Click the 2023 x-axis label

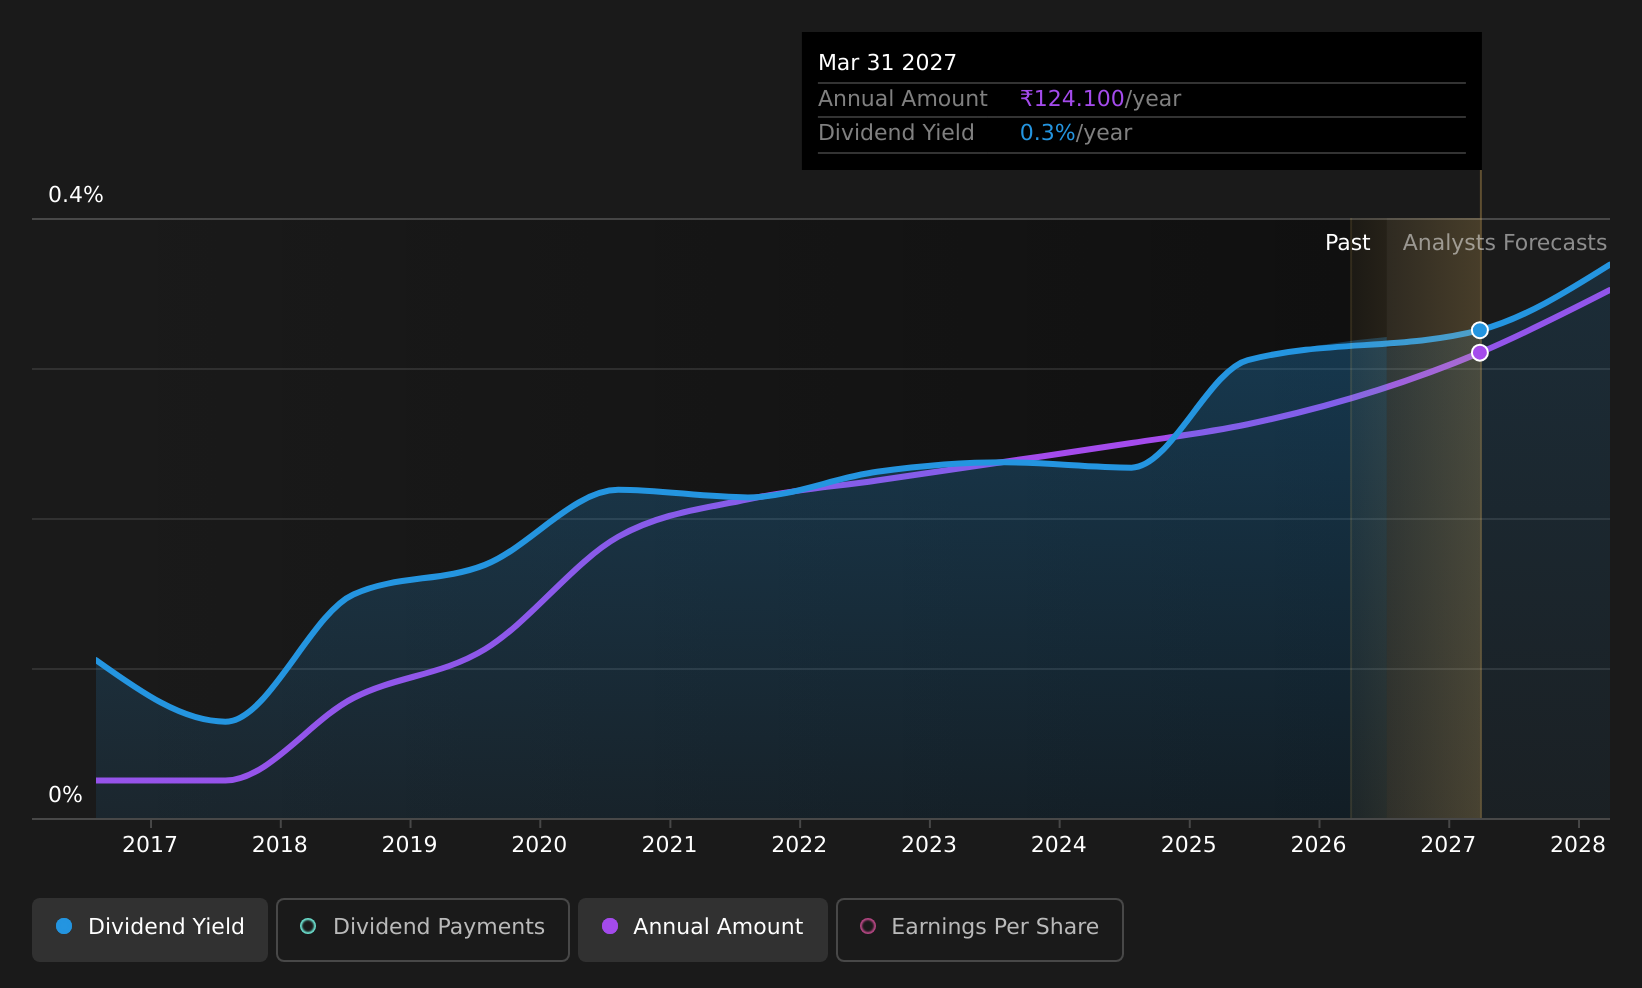pos(929,845)
